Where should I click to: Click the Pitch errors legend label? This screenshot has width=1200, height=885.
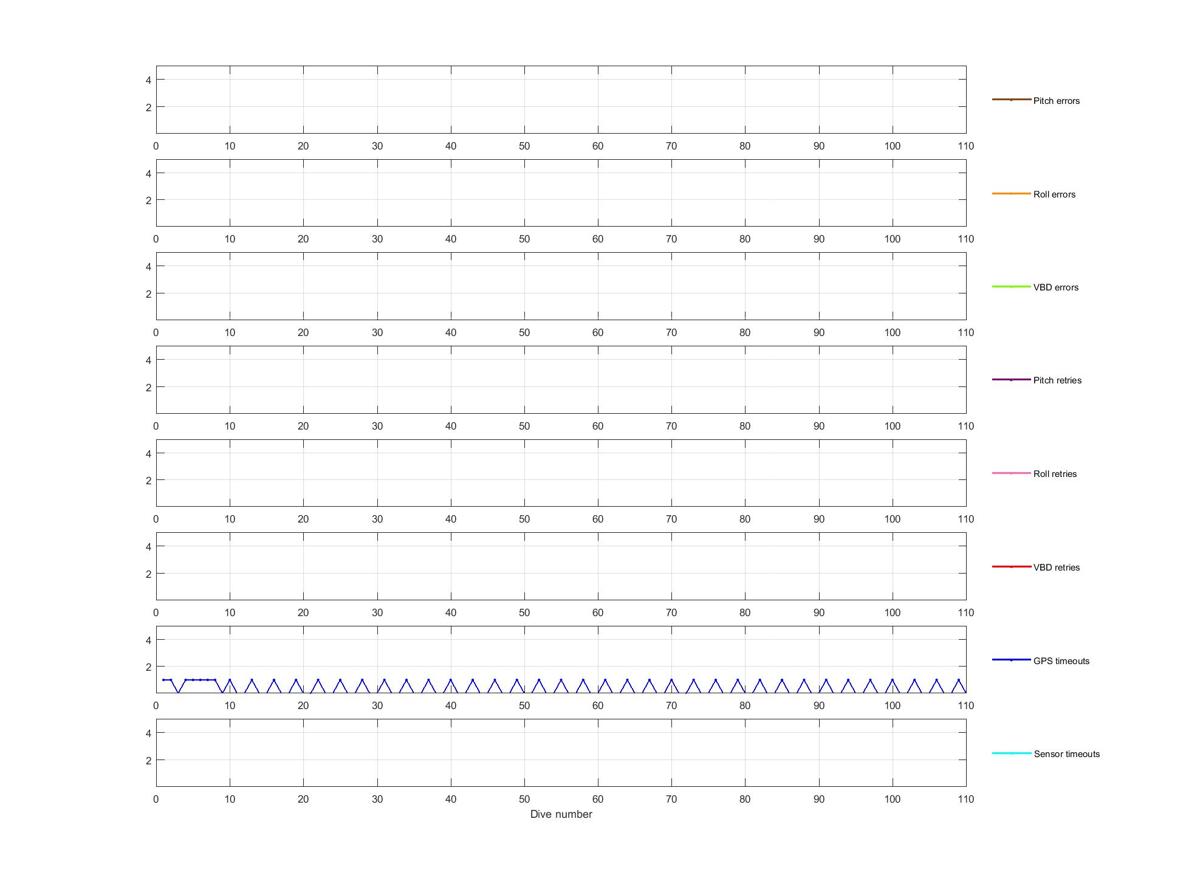pyautogui.click(x=1056, y=101)
